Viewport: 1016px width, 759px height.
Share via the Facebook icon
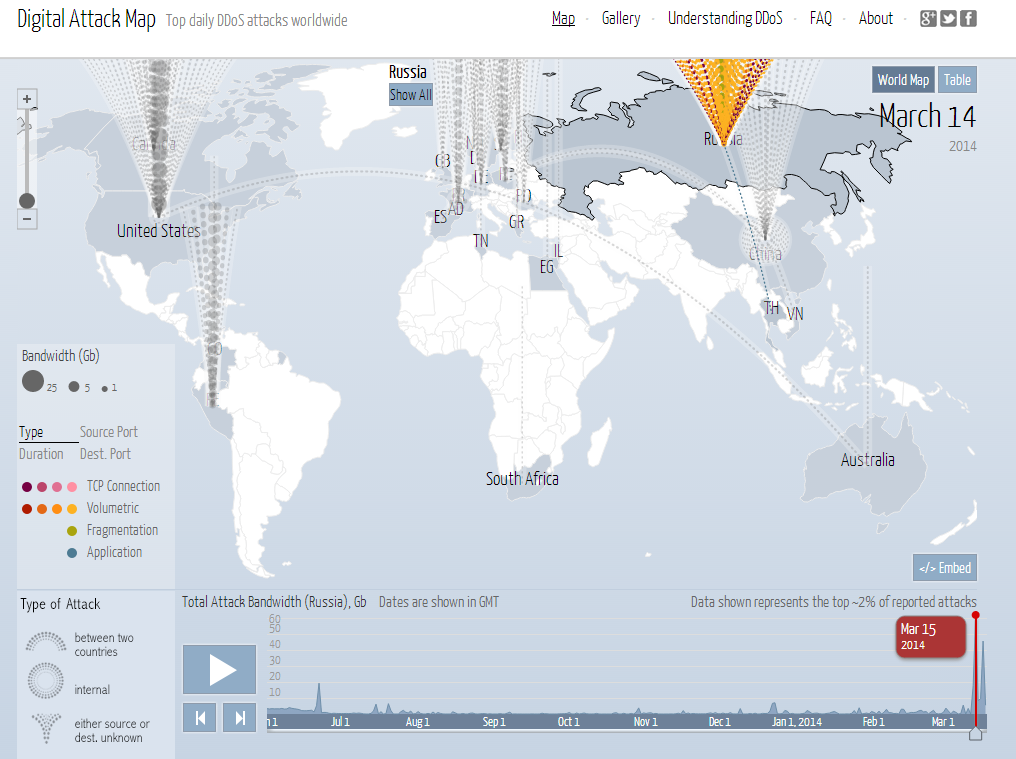pyautogui.click(x=968, y=19)
